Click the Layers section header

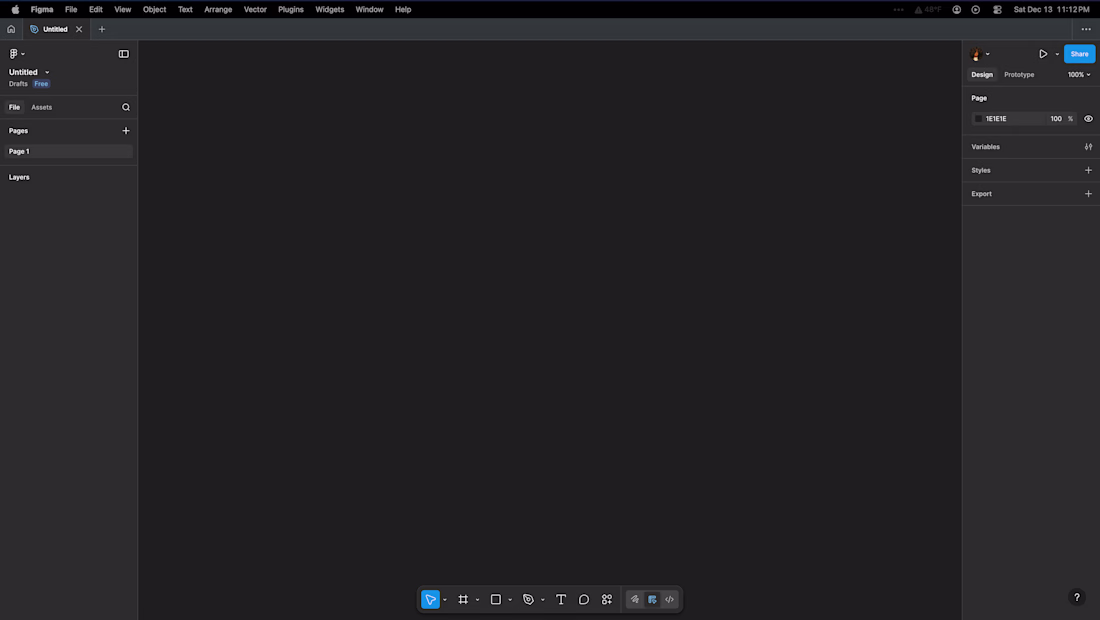(19, 177)
